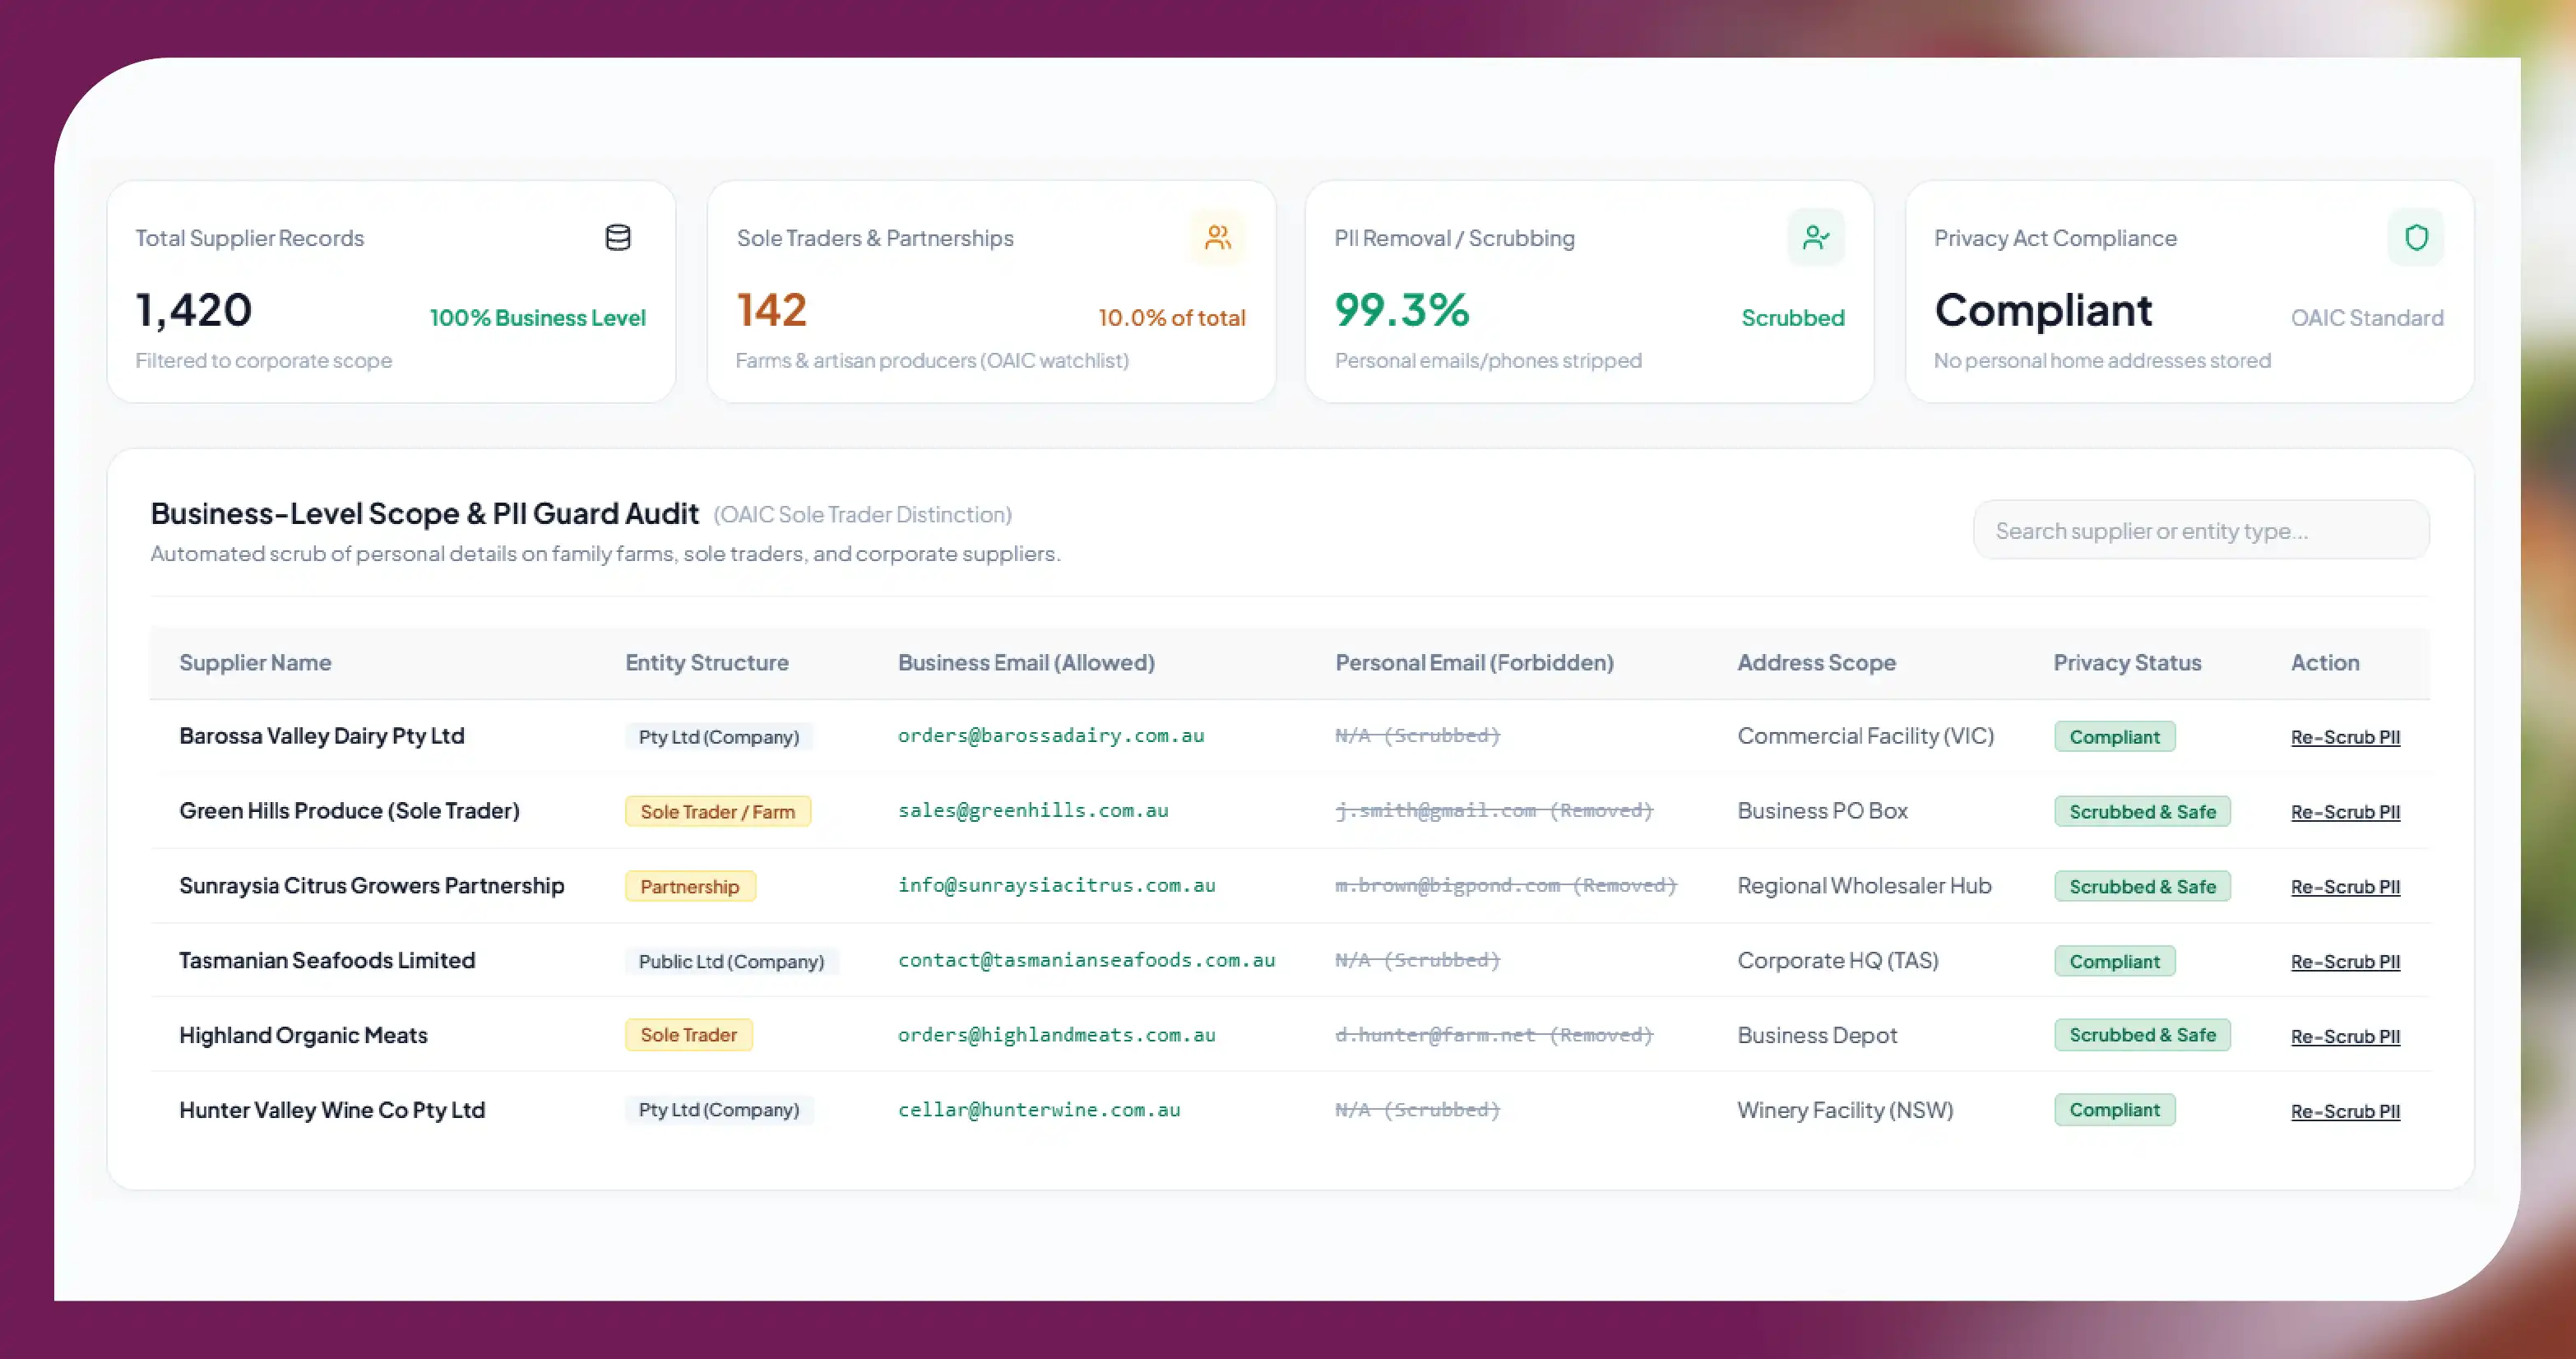Click cellar@hunterwine.com.au email
This screenshot has height=1359, width=2576.
tap(1039, 1110)
